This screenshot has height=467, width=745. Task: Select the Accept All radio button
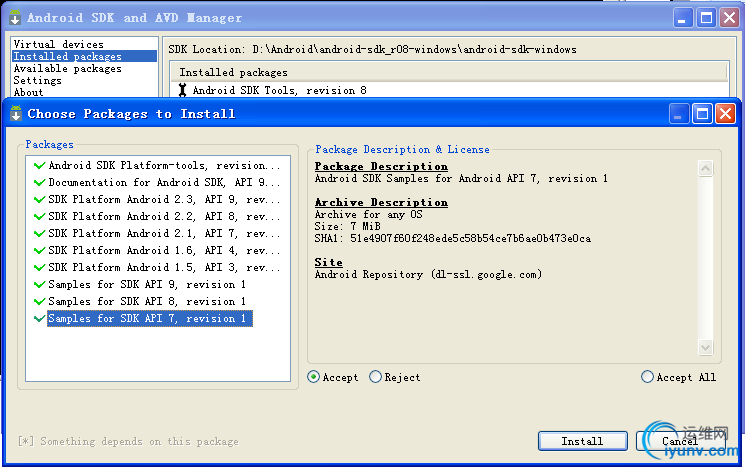[647, 377]
